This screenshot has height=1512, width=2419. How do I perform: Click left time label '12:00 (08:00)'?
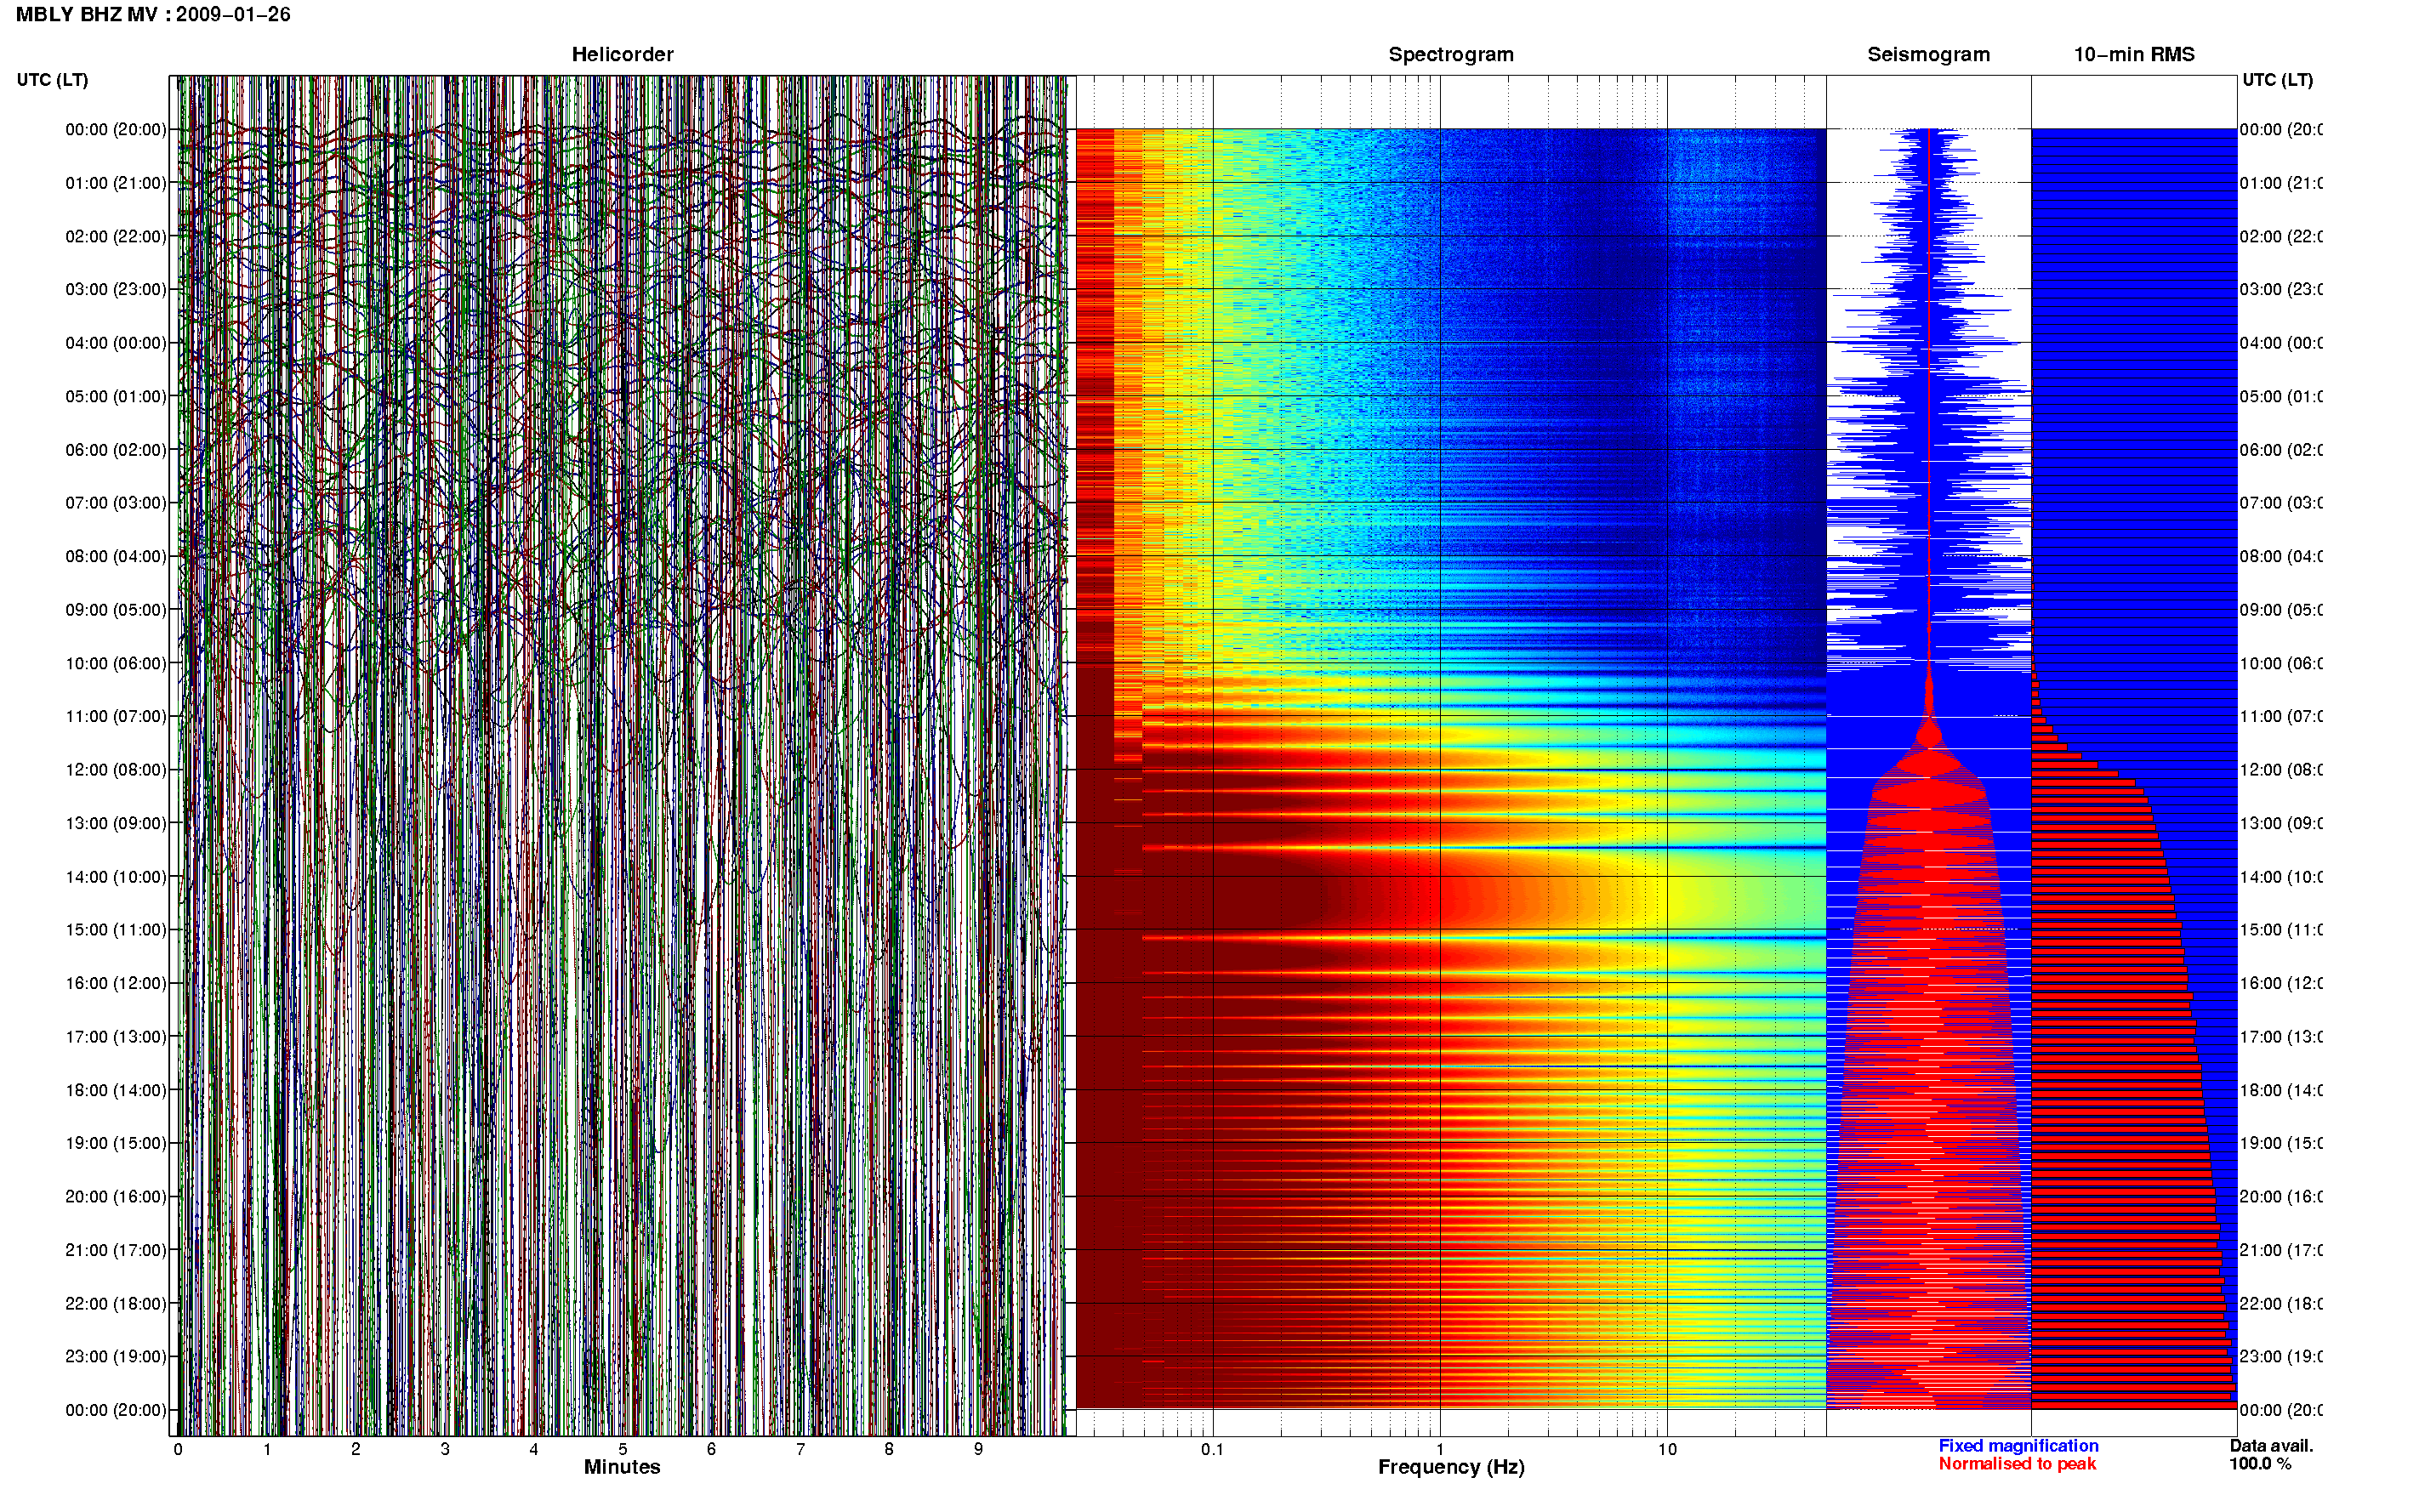click(x=116, y=770)
